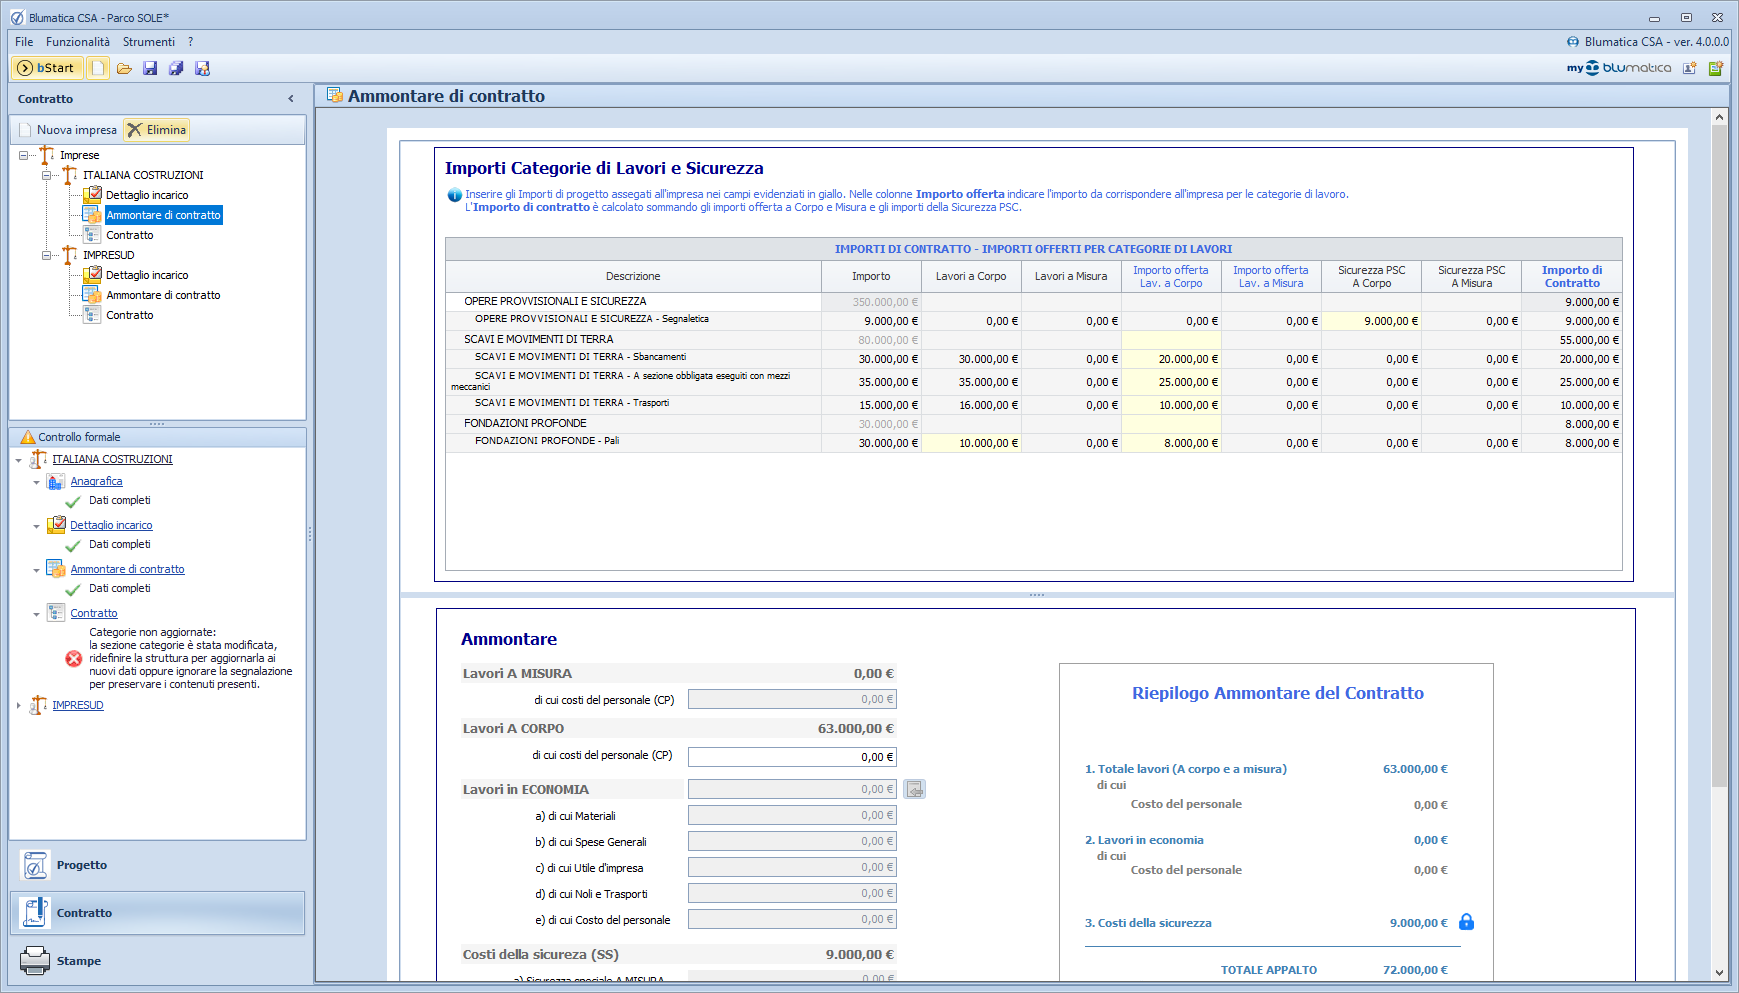This screenshot has width=1739, height=993.
Task: Click the Nuova impresa button
Action: pos(67,130)
